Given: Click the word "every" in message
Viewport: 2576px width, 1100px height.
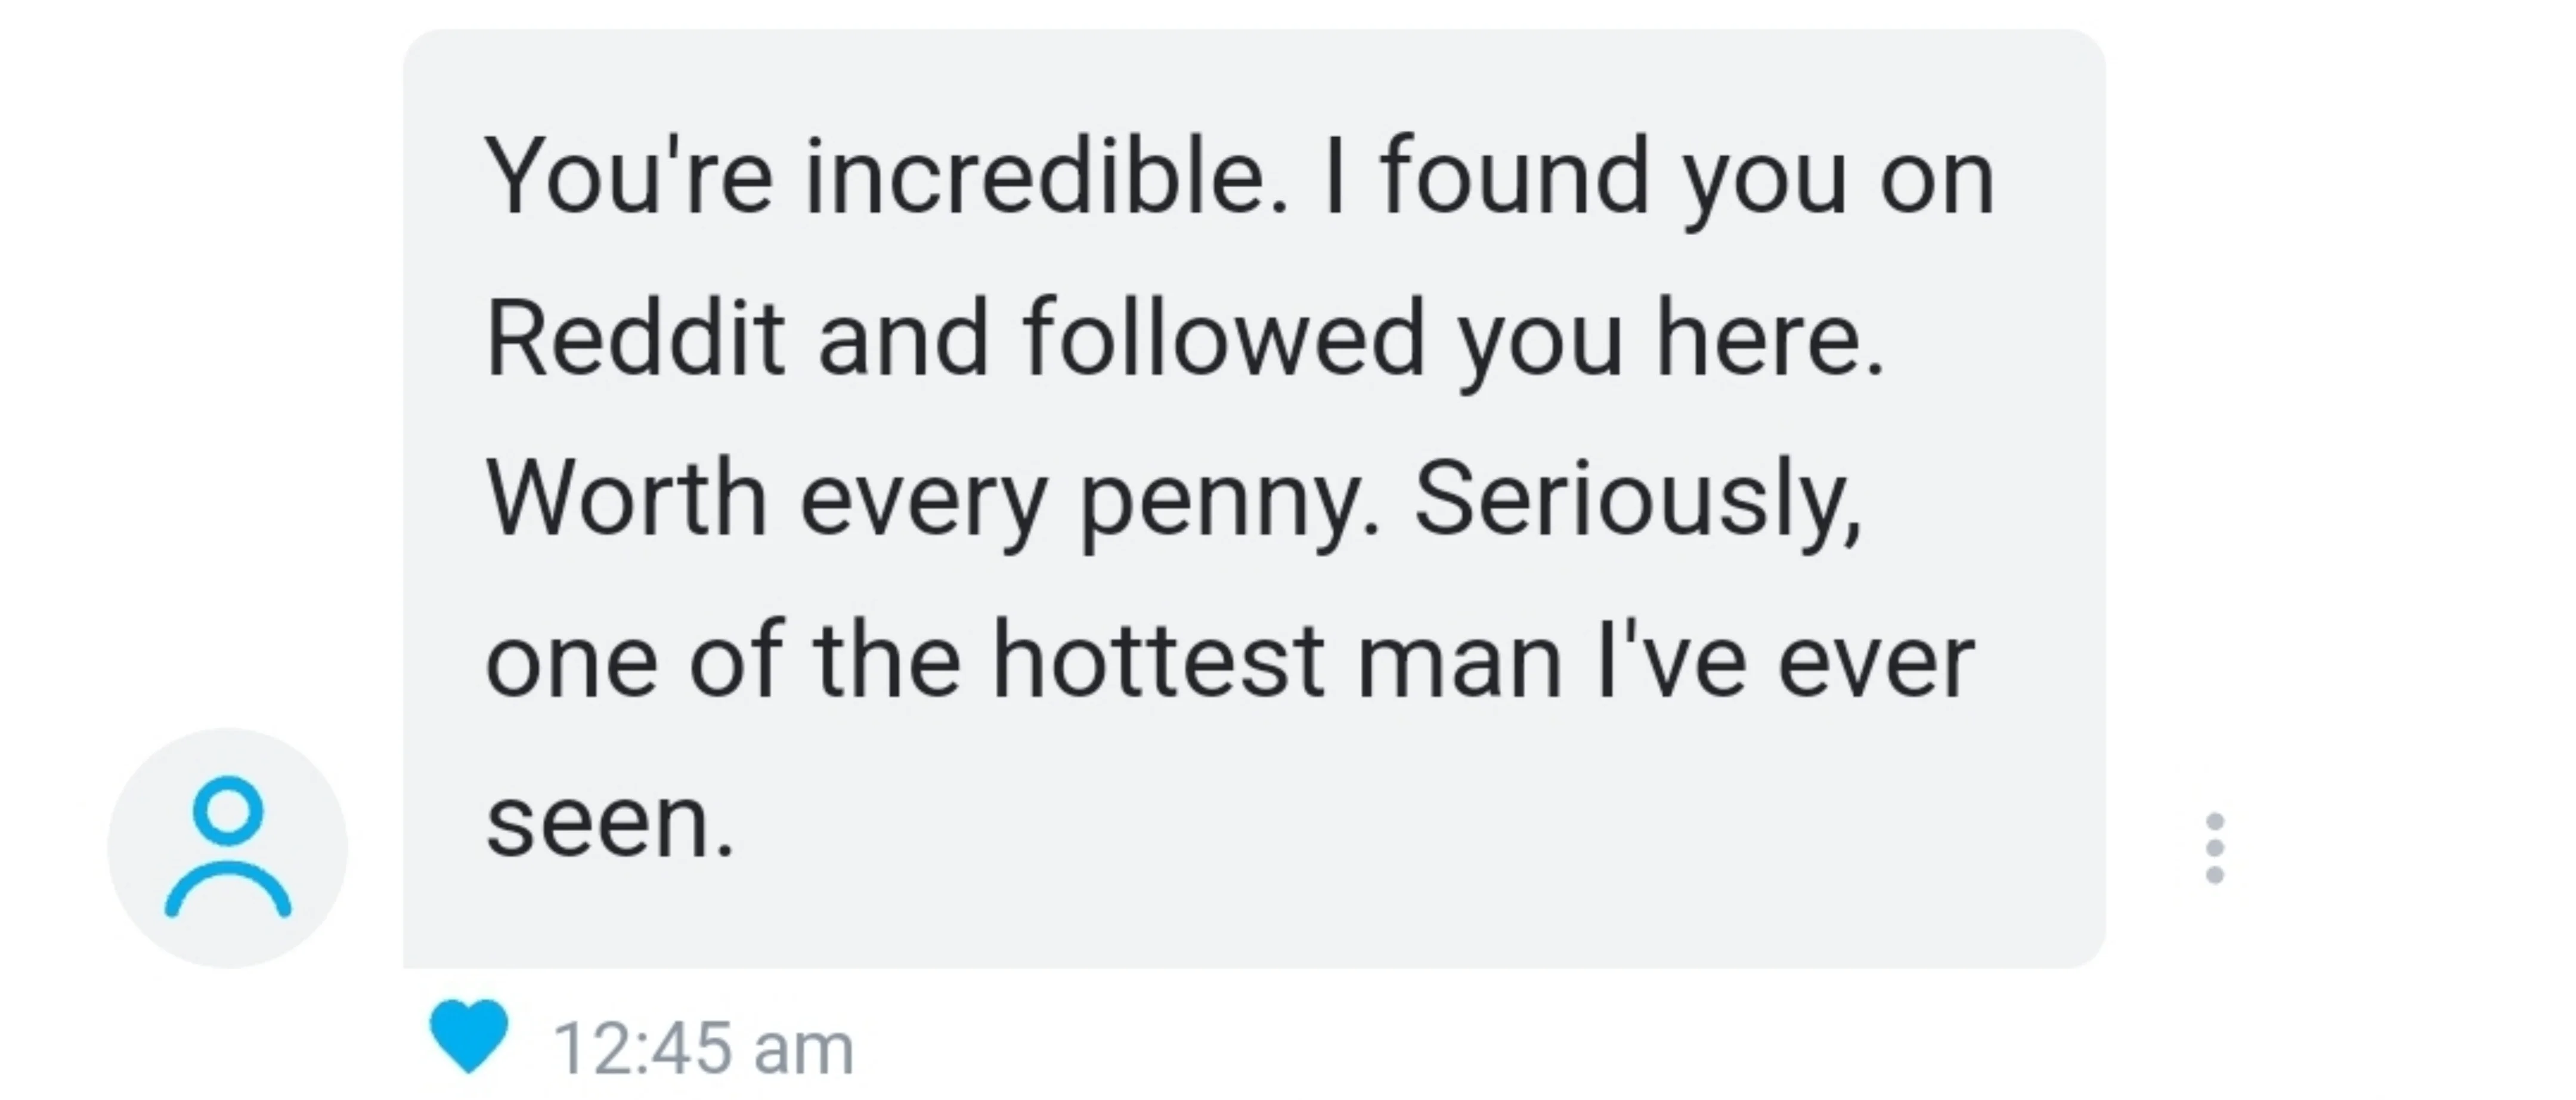Looking at the screenshot, I should [923, 500].
